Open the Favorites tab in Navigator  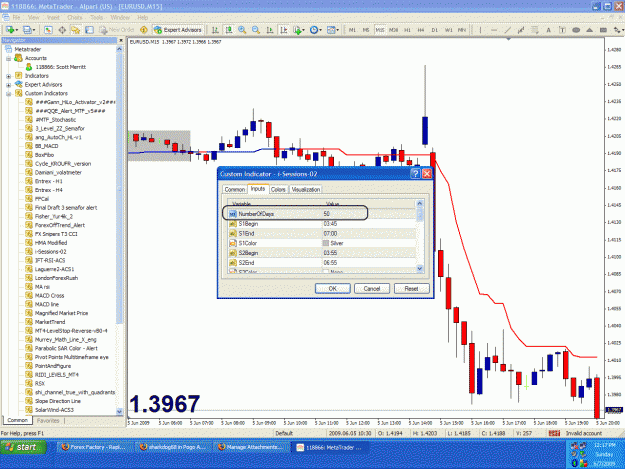pos(48,420)
